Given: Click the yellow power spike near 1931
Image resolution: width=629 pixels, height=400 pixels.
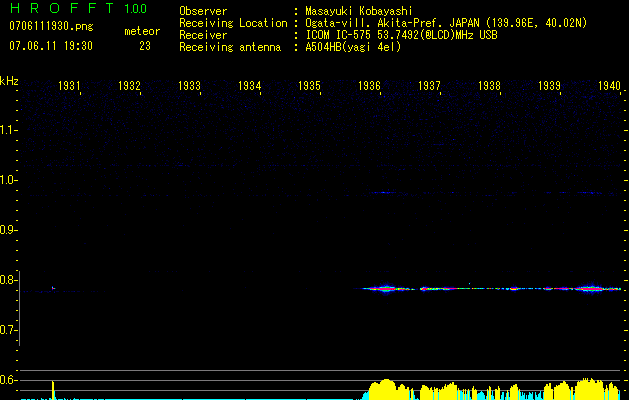Looking at the screenshot, I should click(x=53, y=390).
